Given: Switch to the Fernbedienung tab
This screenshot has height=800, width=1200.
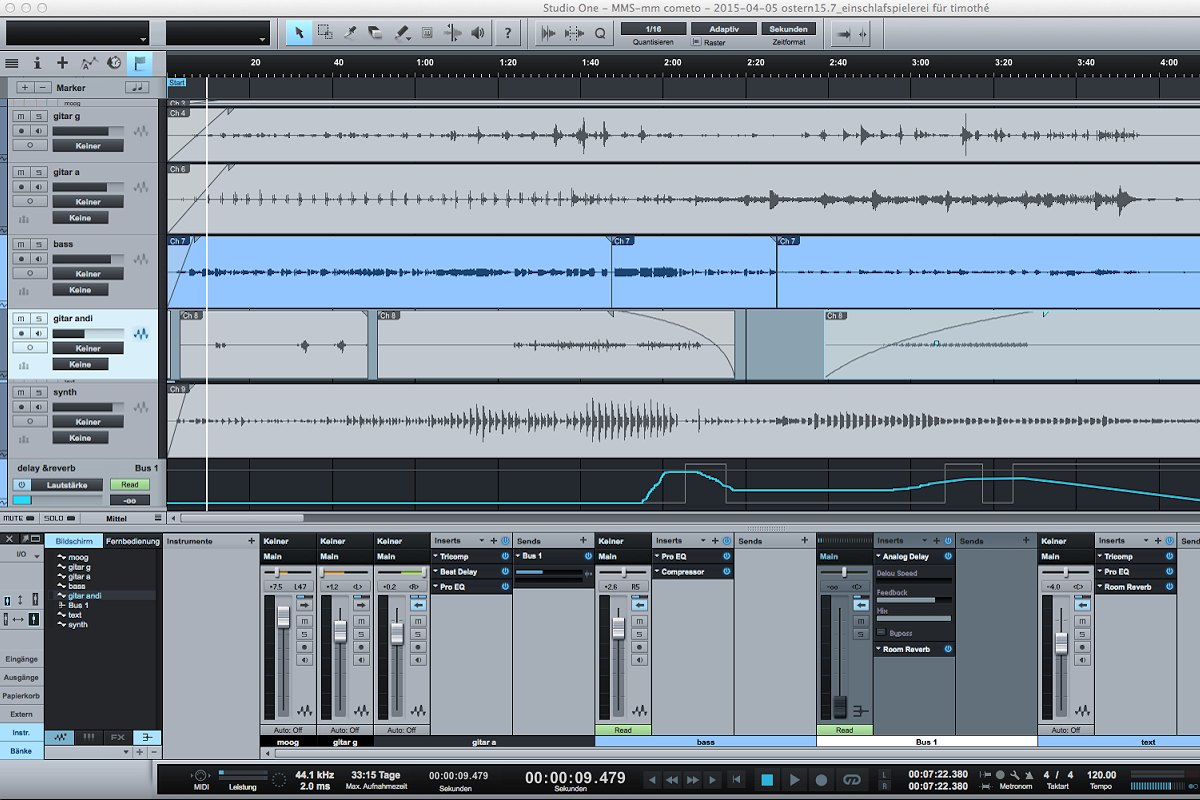Looking at the screenshot, I should click(x=132, y=541).
